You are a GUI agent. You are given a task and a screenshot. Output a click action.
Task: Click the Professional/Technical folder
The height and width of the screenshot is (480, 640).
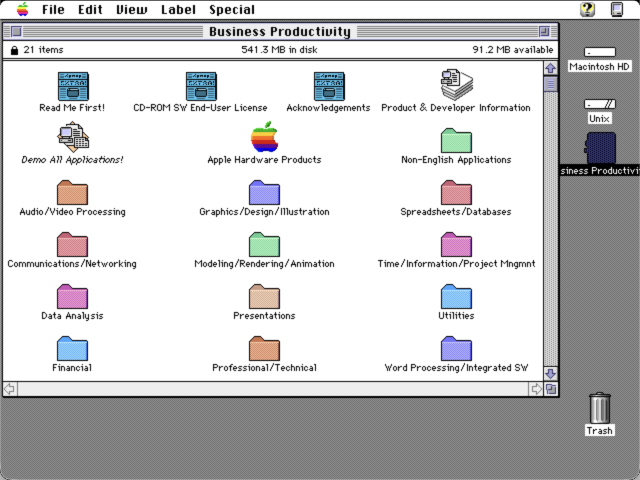(264, 348)
